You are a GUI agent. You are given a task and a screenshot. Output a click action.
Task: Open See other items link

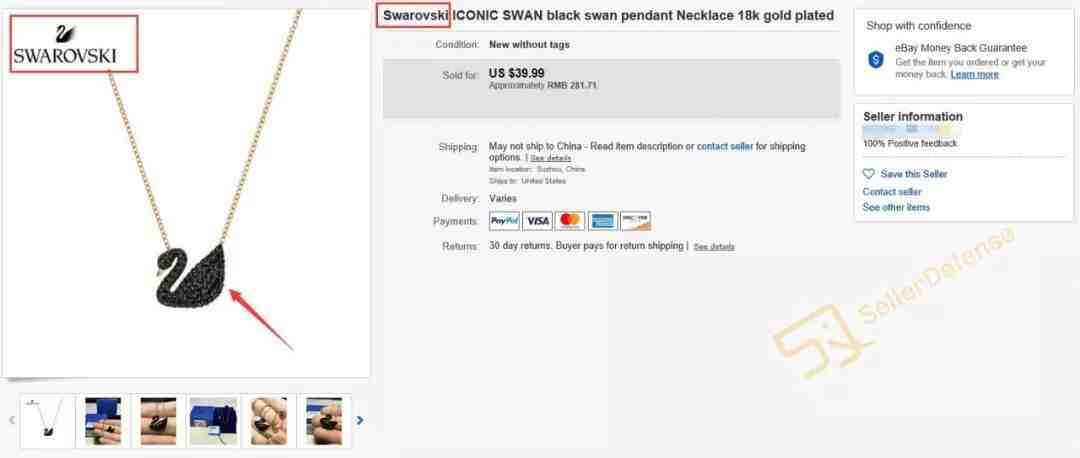(896, 207)
